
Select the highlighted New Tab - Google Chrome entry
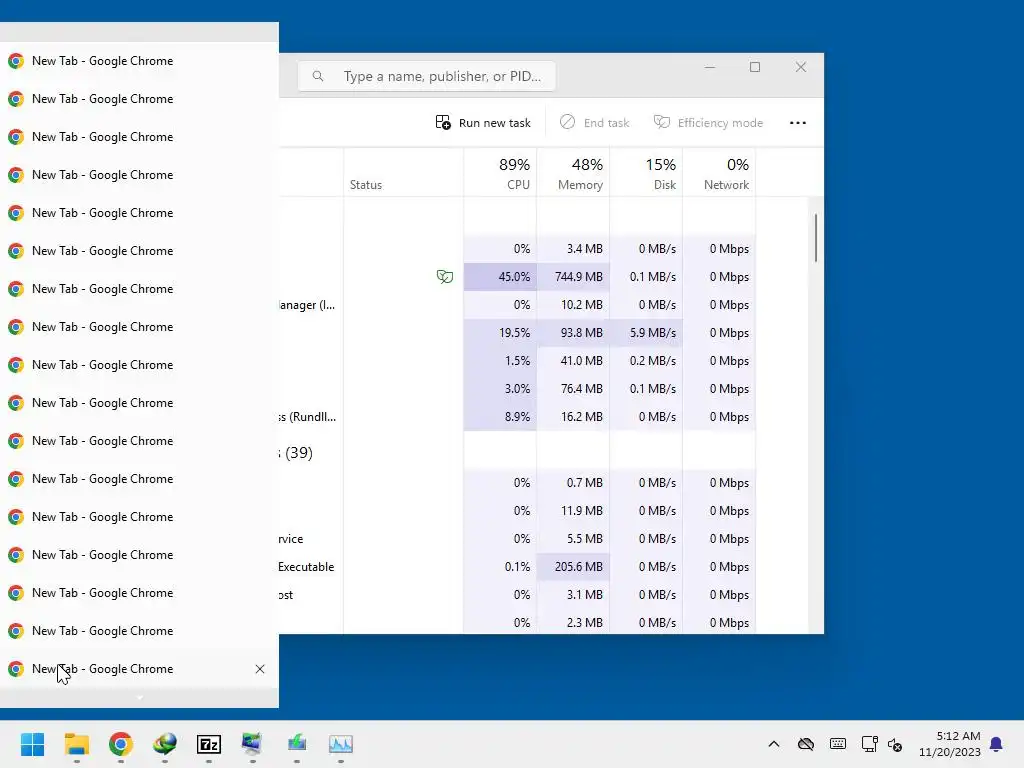tap(139, 669)
